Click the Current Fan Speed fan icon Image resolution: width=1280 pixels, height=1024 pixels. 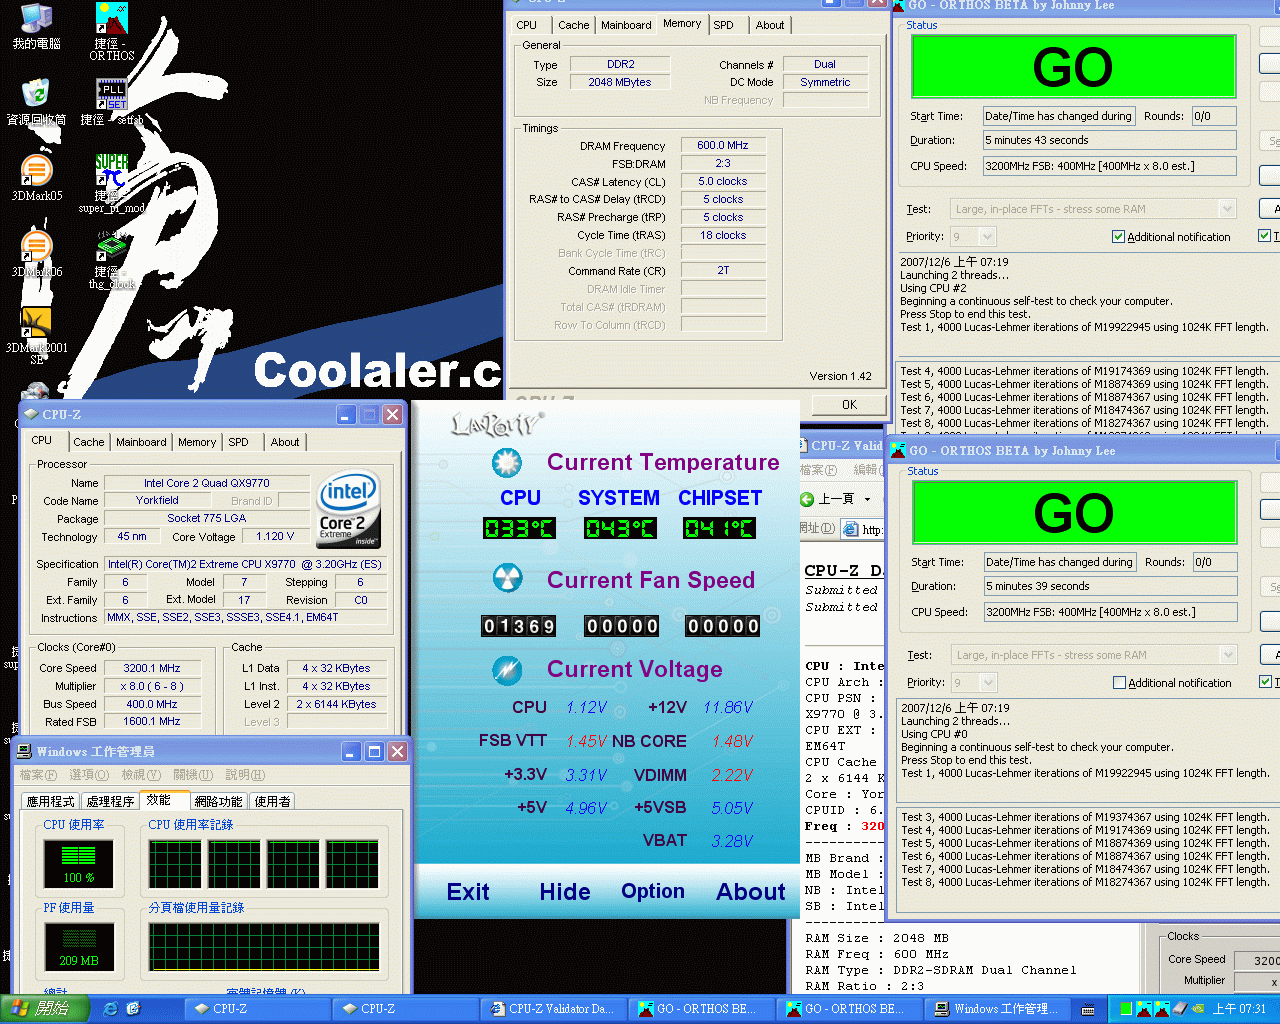click(x=507, y=579)
